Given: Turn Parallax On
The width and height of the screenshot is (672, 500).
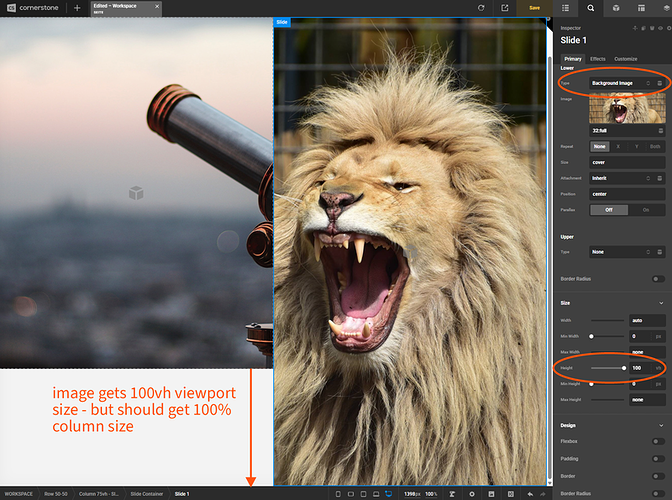Looking at the screenshot, I should tap(646, 210).
